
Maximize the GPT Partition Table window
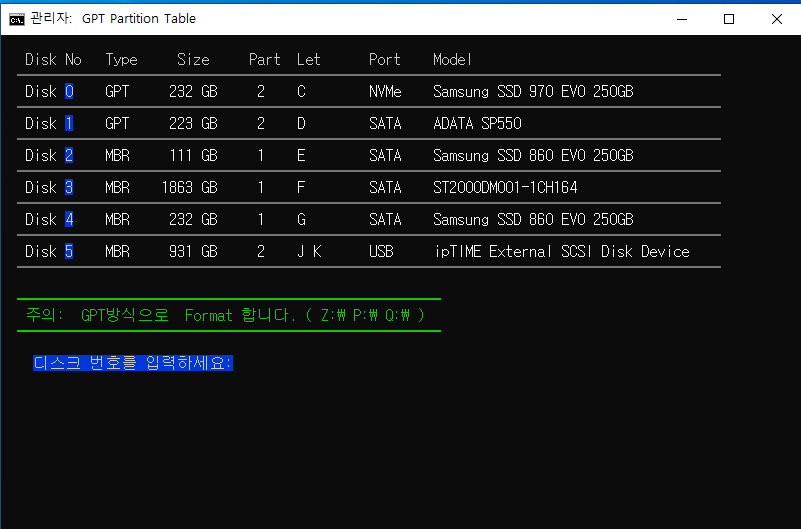(x=729, y=19)
